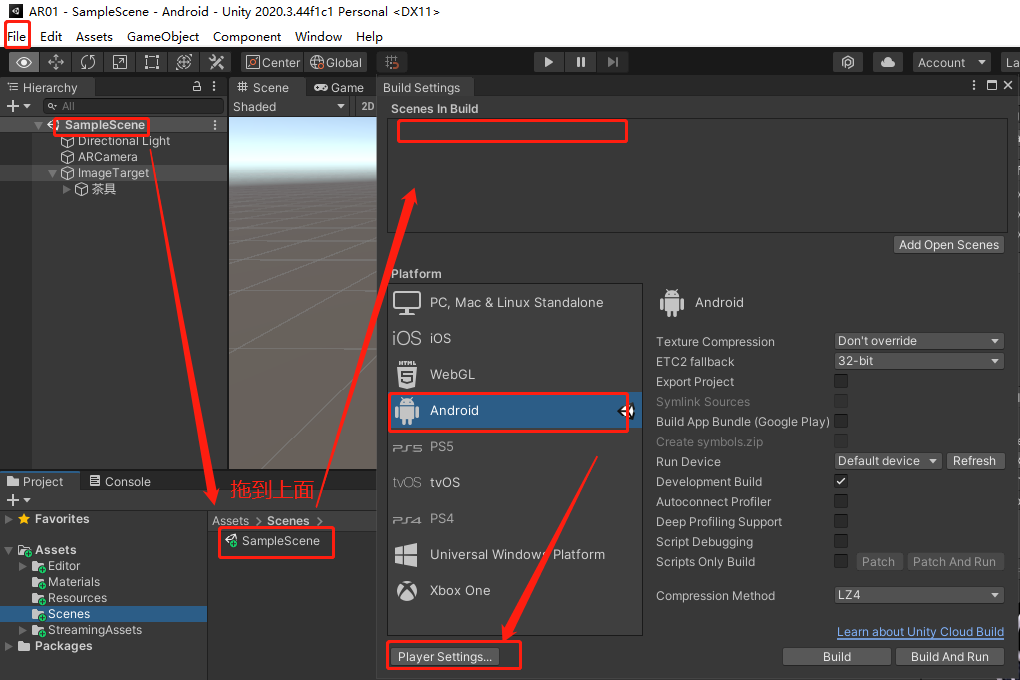Select Universal Windows Platform
The image size is (1020, 680).
tap(515, 554)
